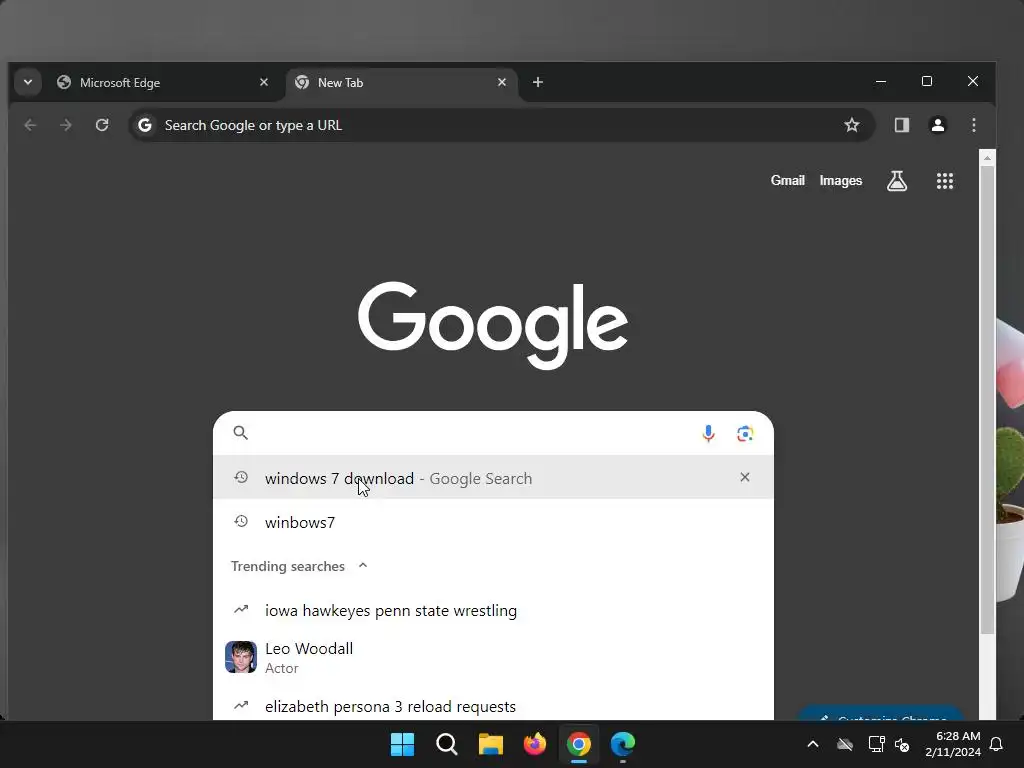Open the Gmail link

click(x=787, y=181)
